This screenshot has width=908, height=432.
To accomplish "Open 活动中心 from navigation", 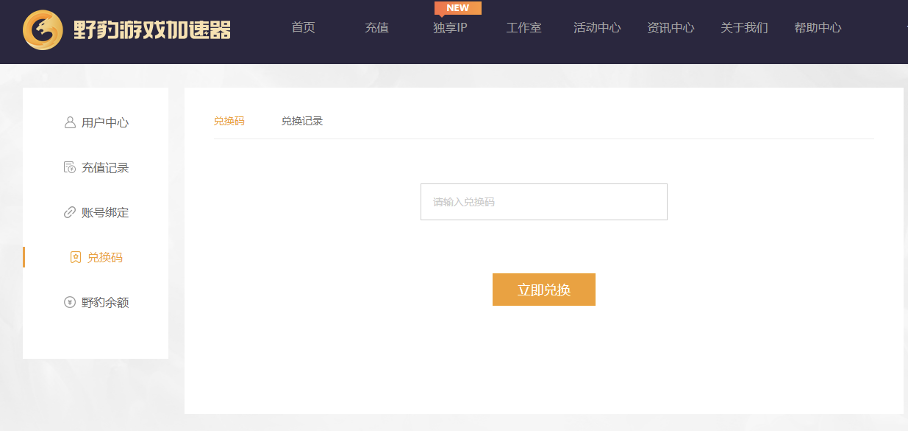I will tap(597, 27).
